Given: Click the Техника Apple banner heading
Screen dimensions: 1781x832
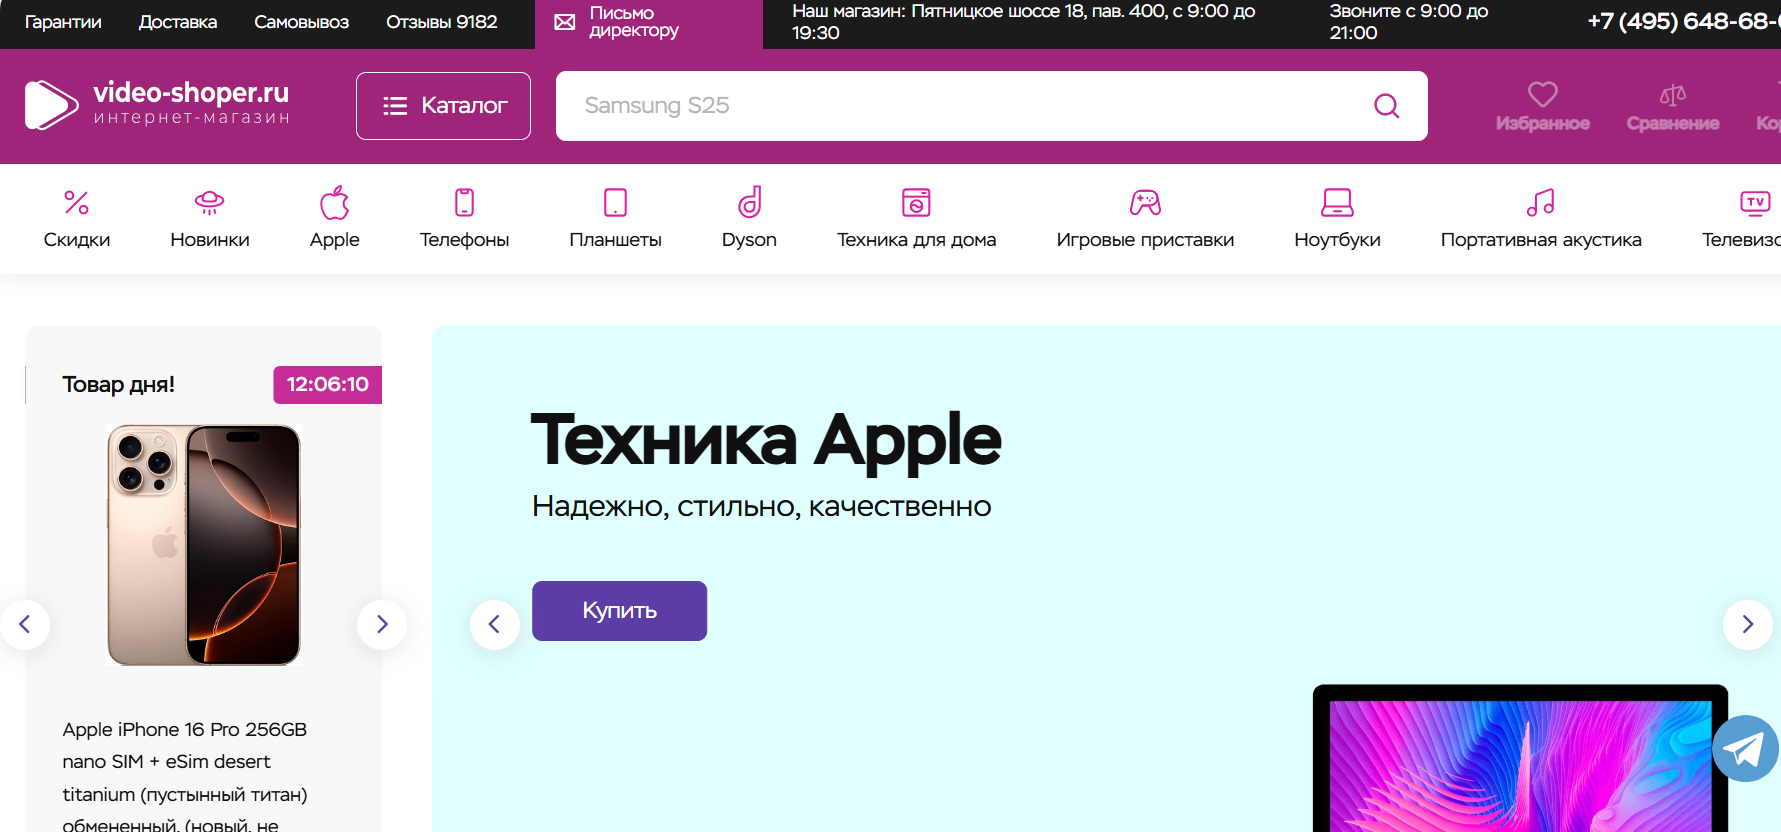Looking at the screenshot, I should click(766, 441).
